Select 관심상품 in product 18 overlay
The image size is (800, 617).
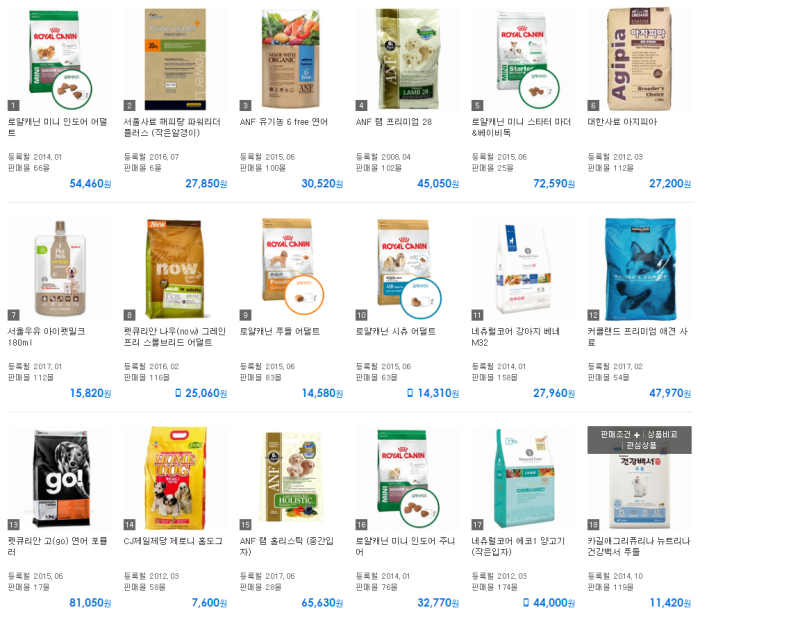pyautogui.click(x=641, y=446)
